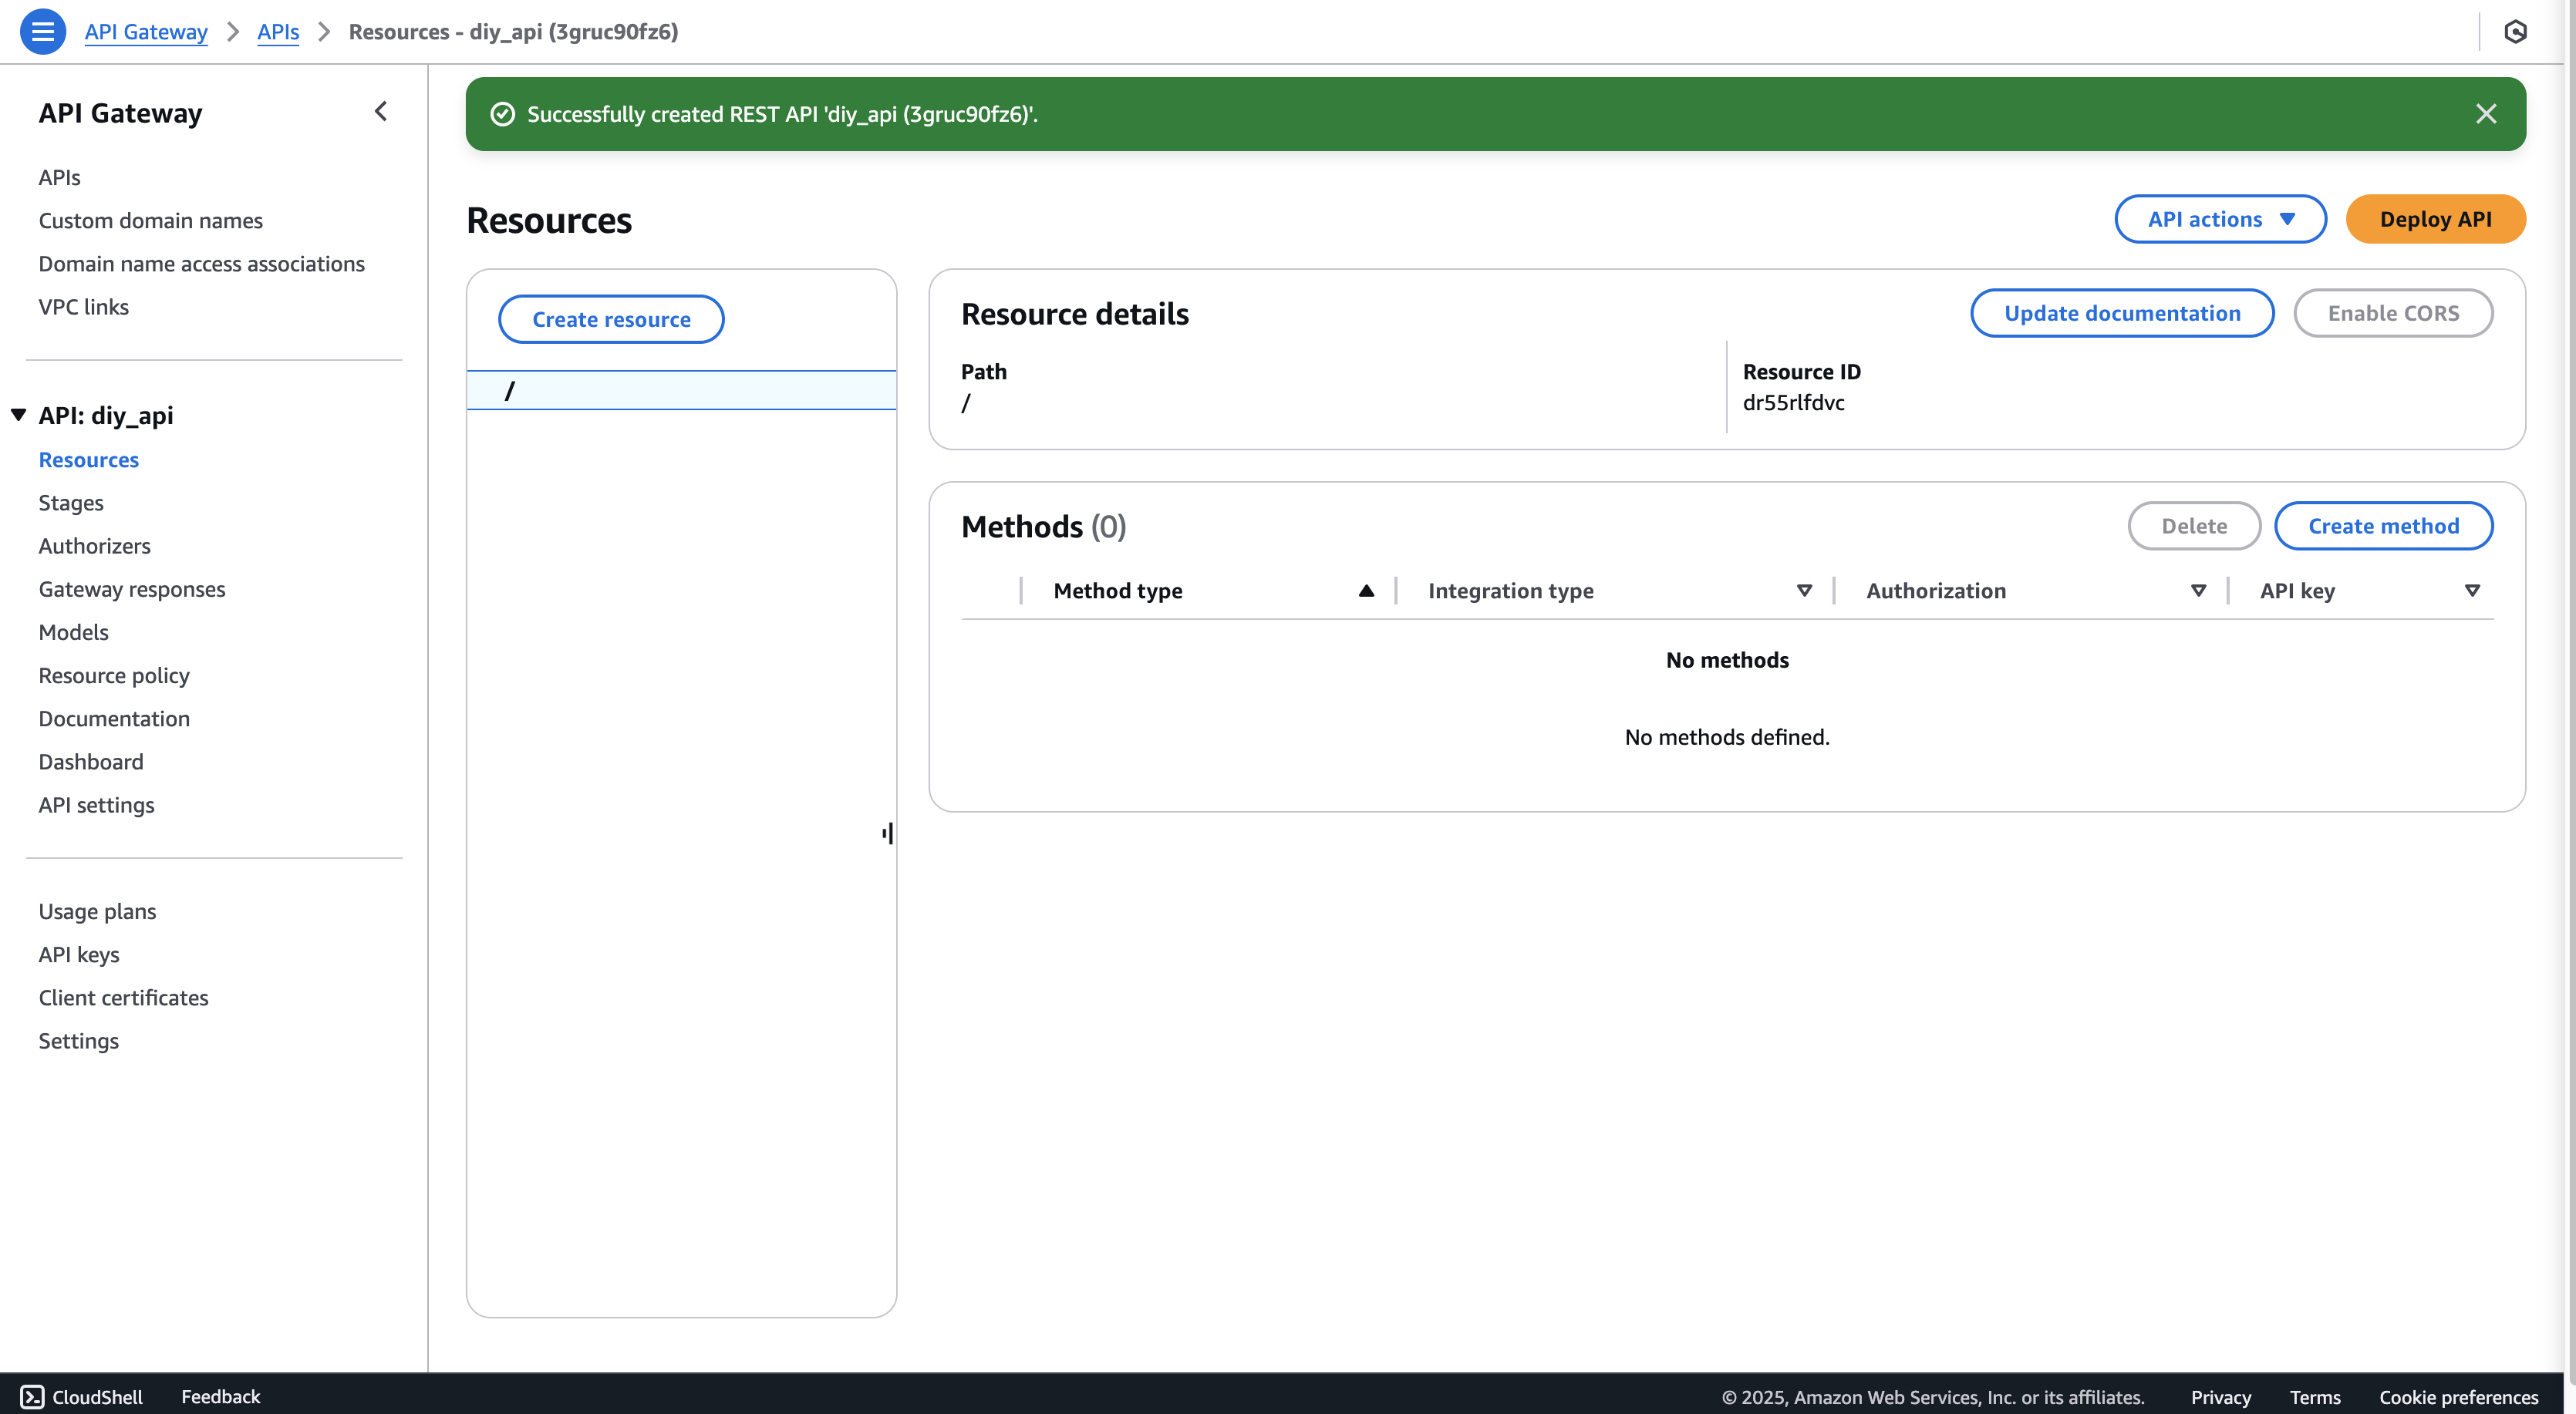Click the Deploy API button
The image size is (2576, 1414).
pyautogui.click(x=2435, y=219)
